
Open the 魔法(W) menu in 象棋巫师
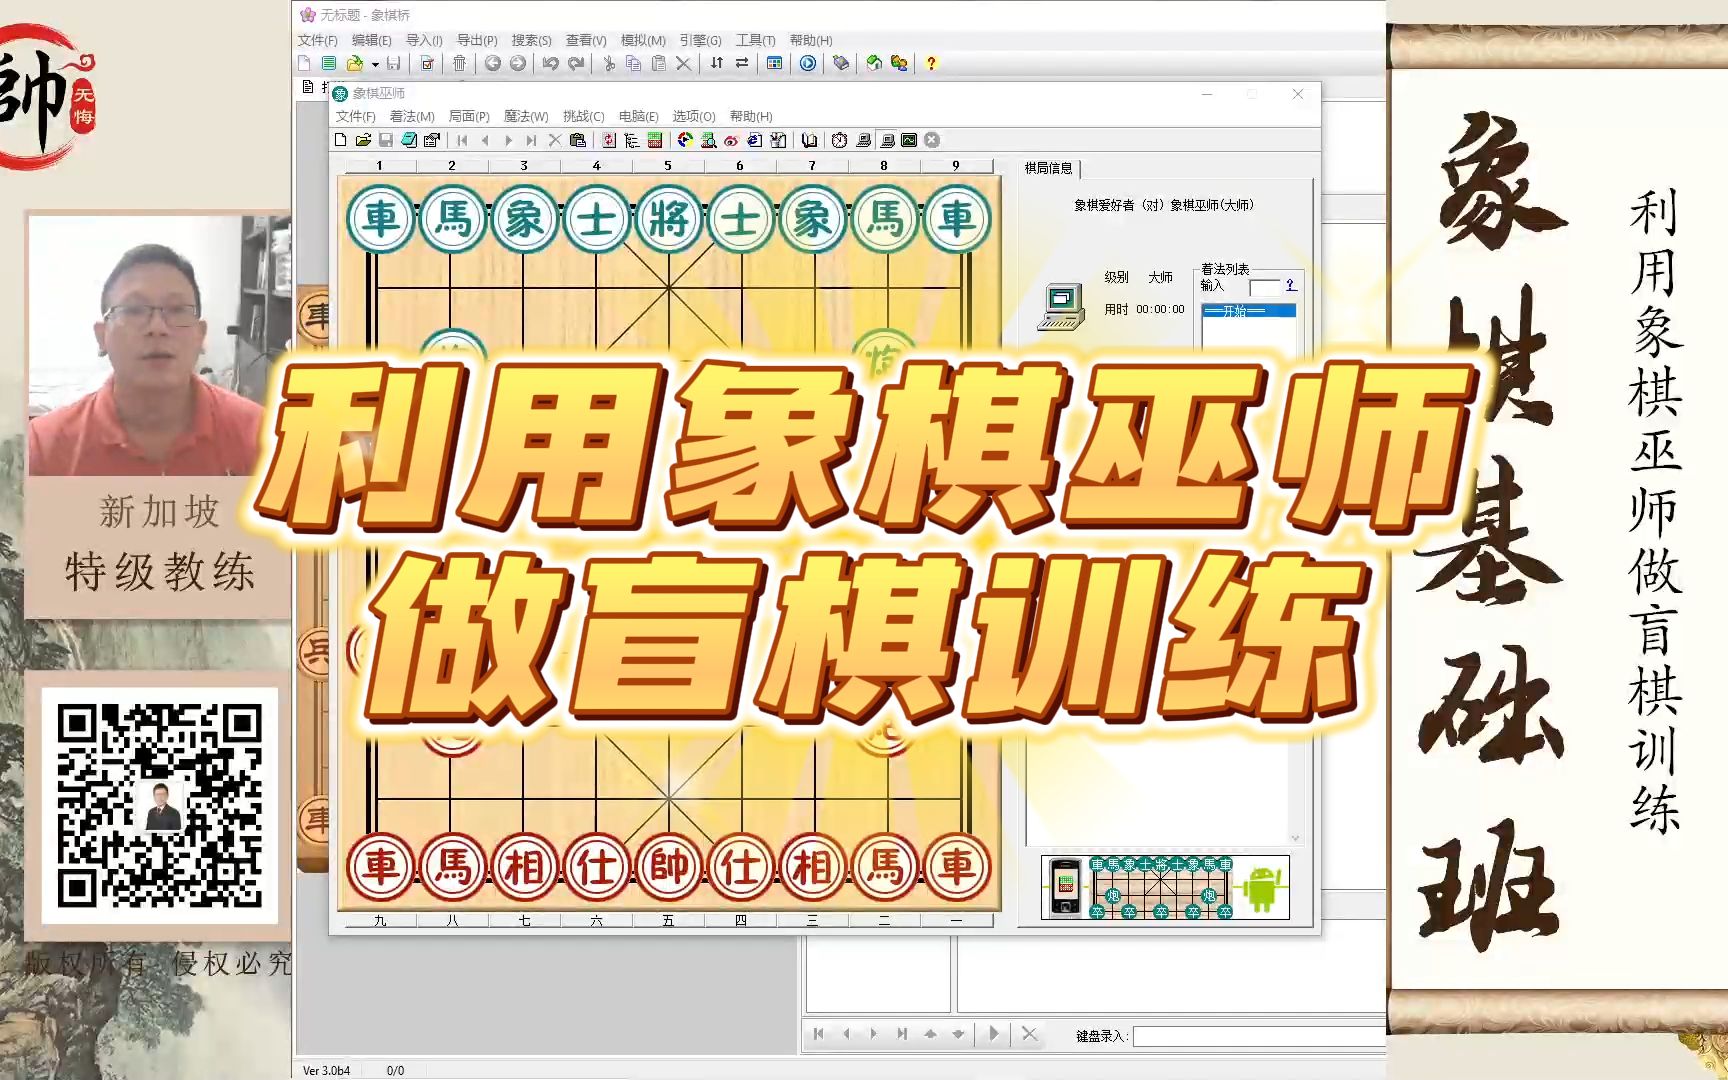[525, 116]
